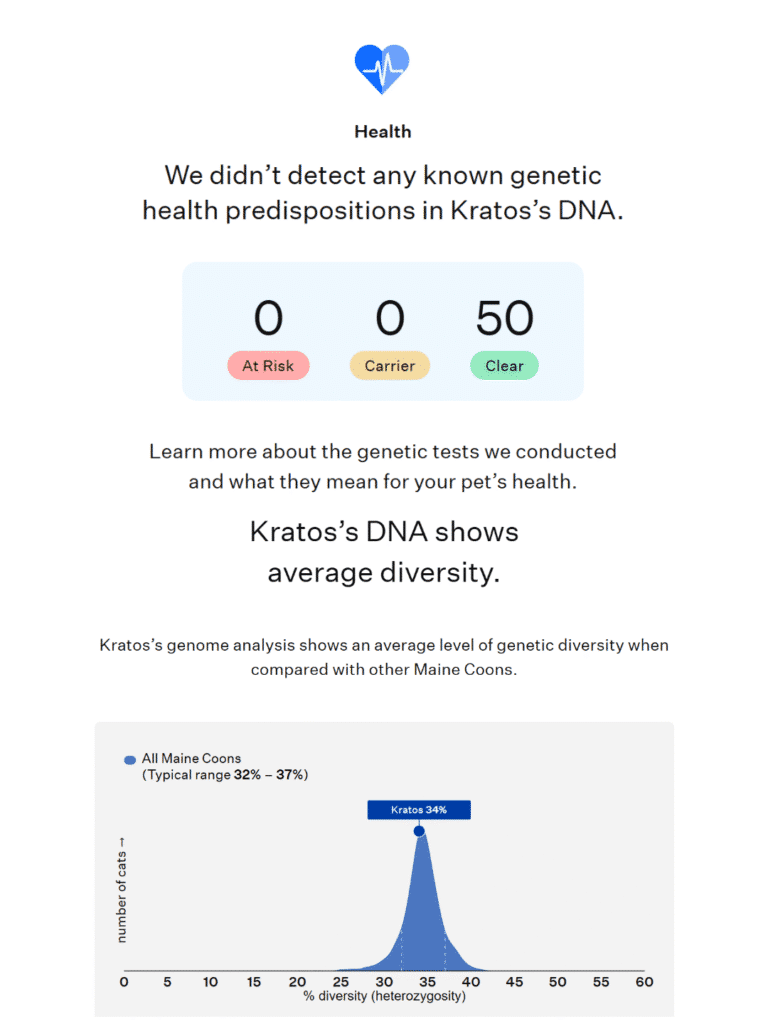This screenshot has height=1024, width=768.
Task: Click the blue heart health icon
Action: [382, 69]
